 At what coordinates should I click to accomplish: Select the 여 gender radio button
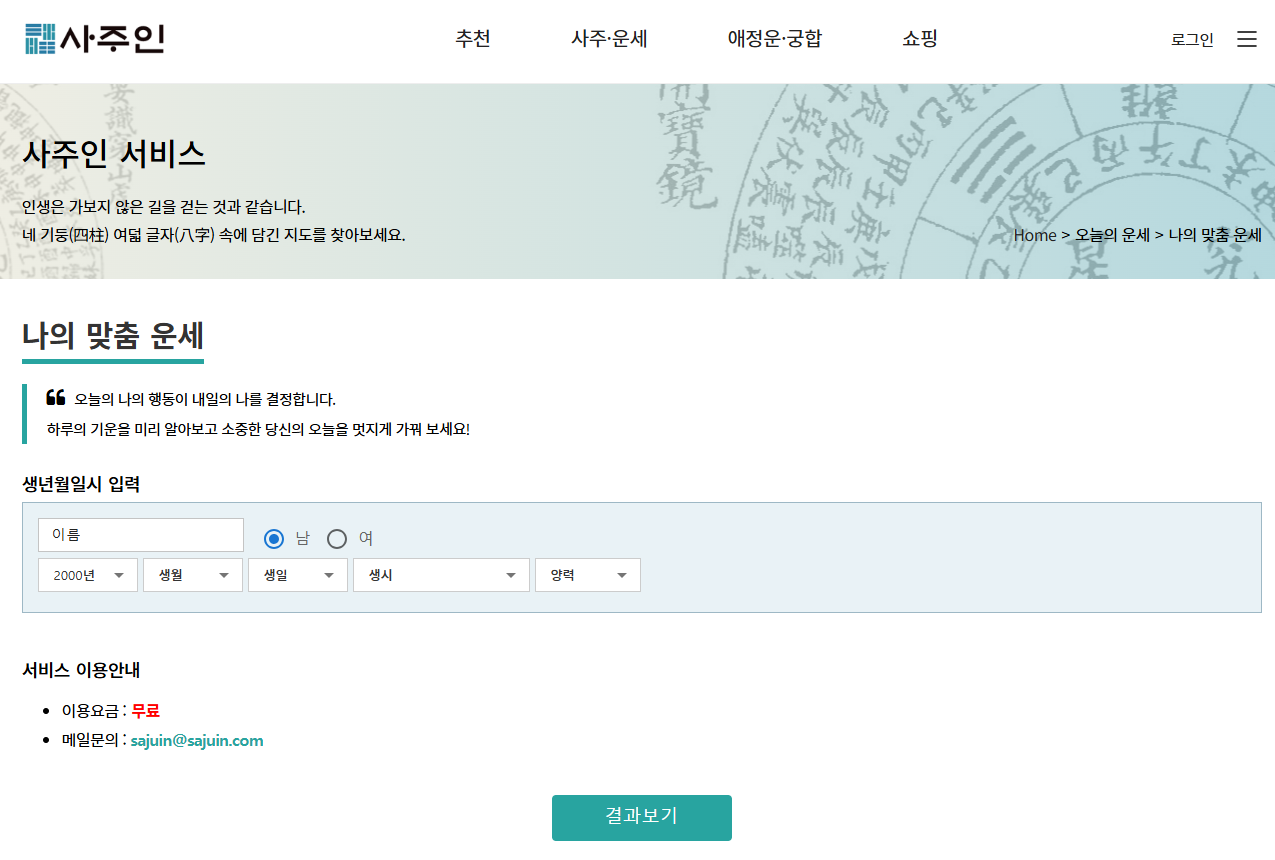337,538
